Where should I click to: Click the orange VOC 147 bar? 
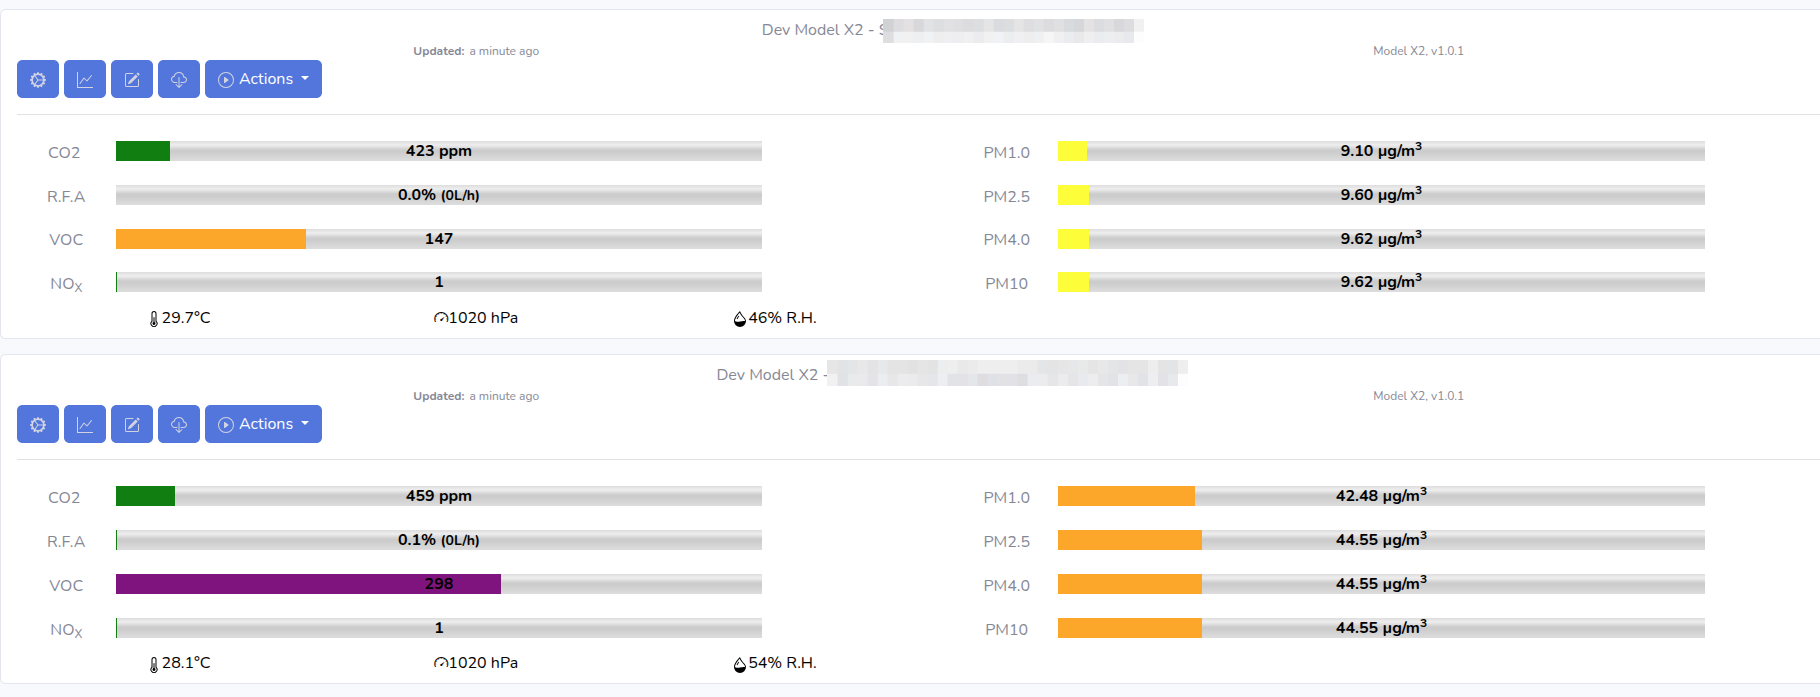pos(439,239)
